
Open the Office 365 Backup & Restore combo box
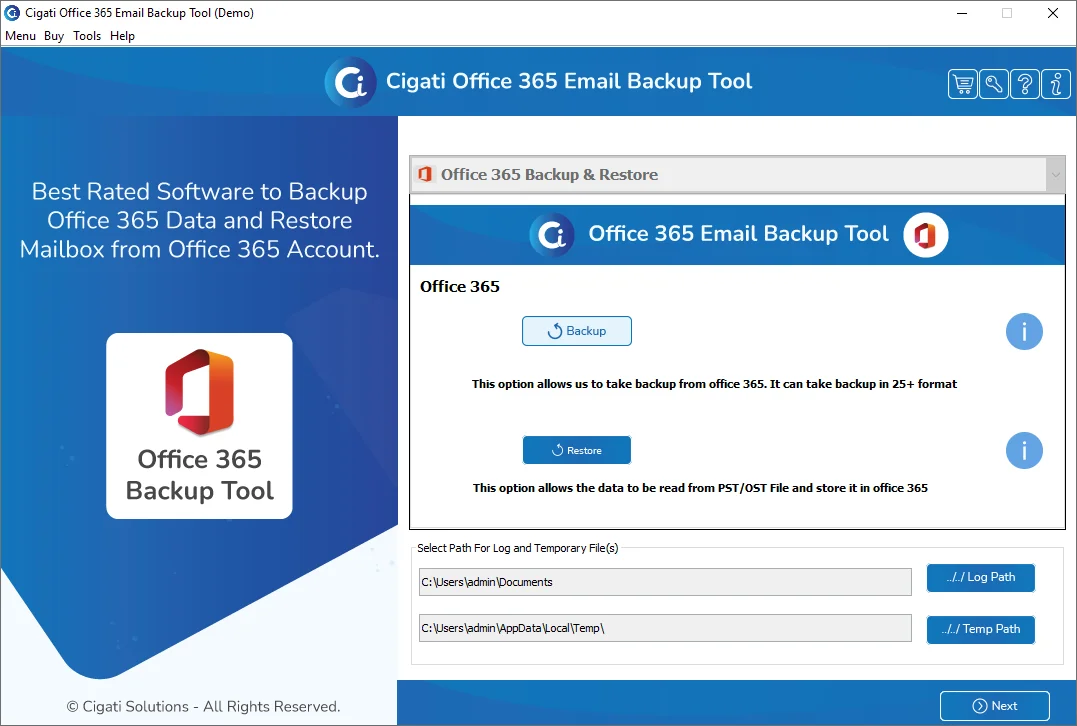click(737, 174)
